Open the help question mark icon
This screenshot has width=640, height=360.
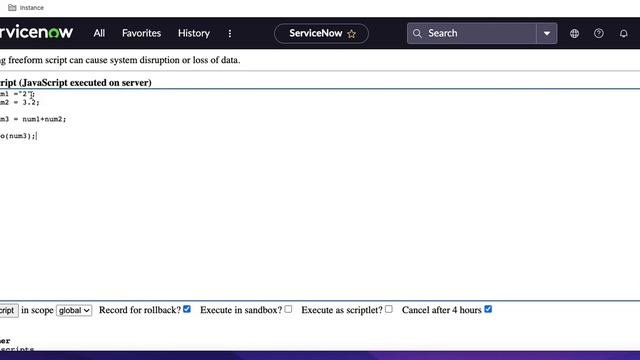click(x=599, y=33)
